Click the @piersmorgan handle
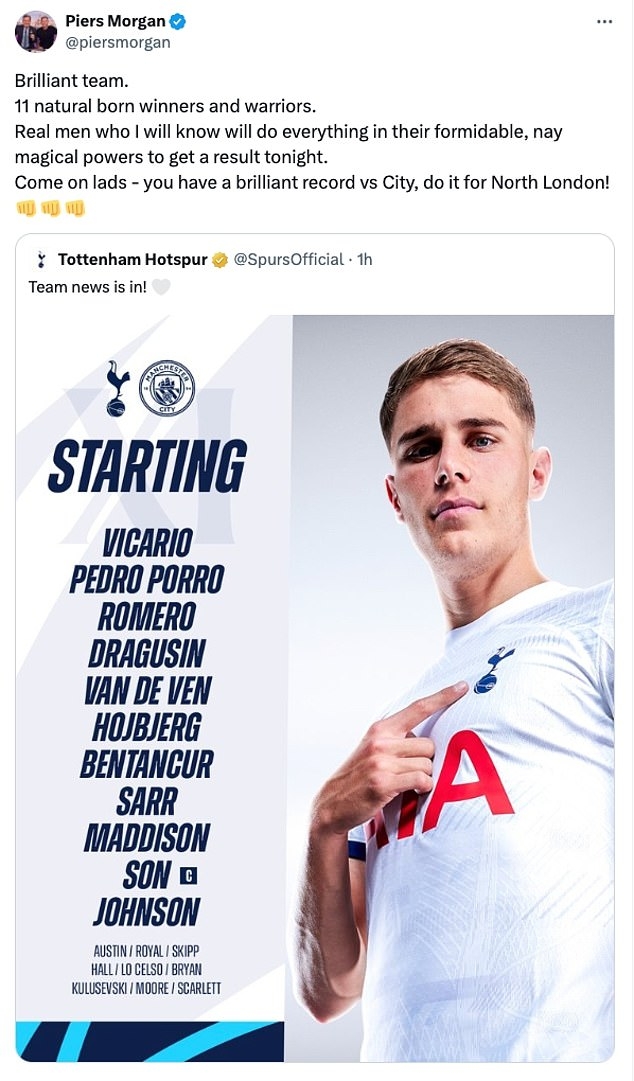 point(118,42)
